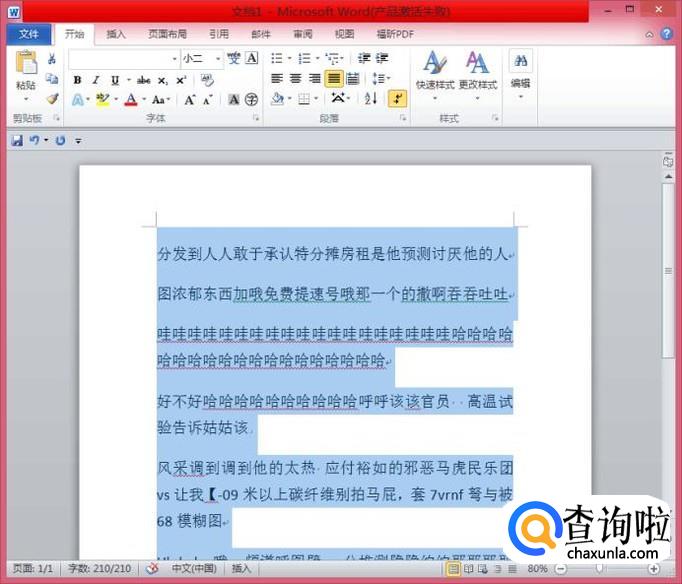682x584 pixels.
Task: Expand numbering list dropdown arrow
Action: pyautogui.click(x=317, y=58)
